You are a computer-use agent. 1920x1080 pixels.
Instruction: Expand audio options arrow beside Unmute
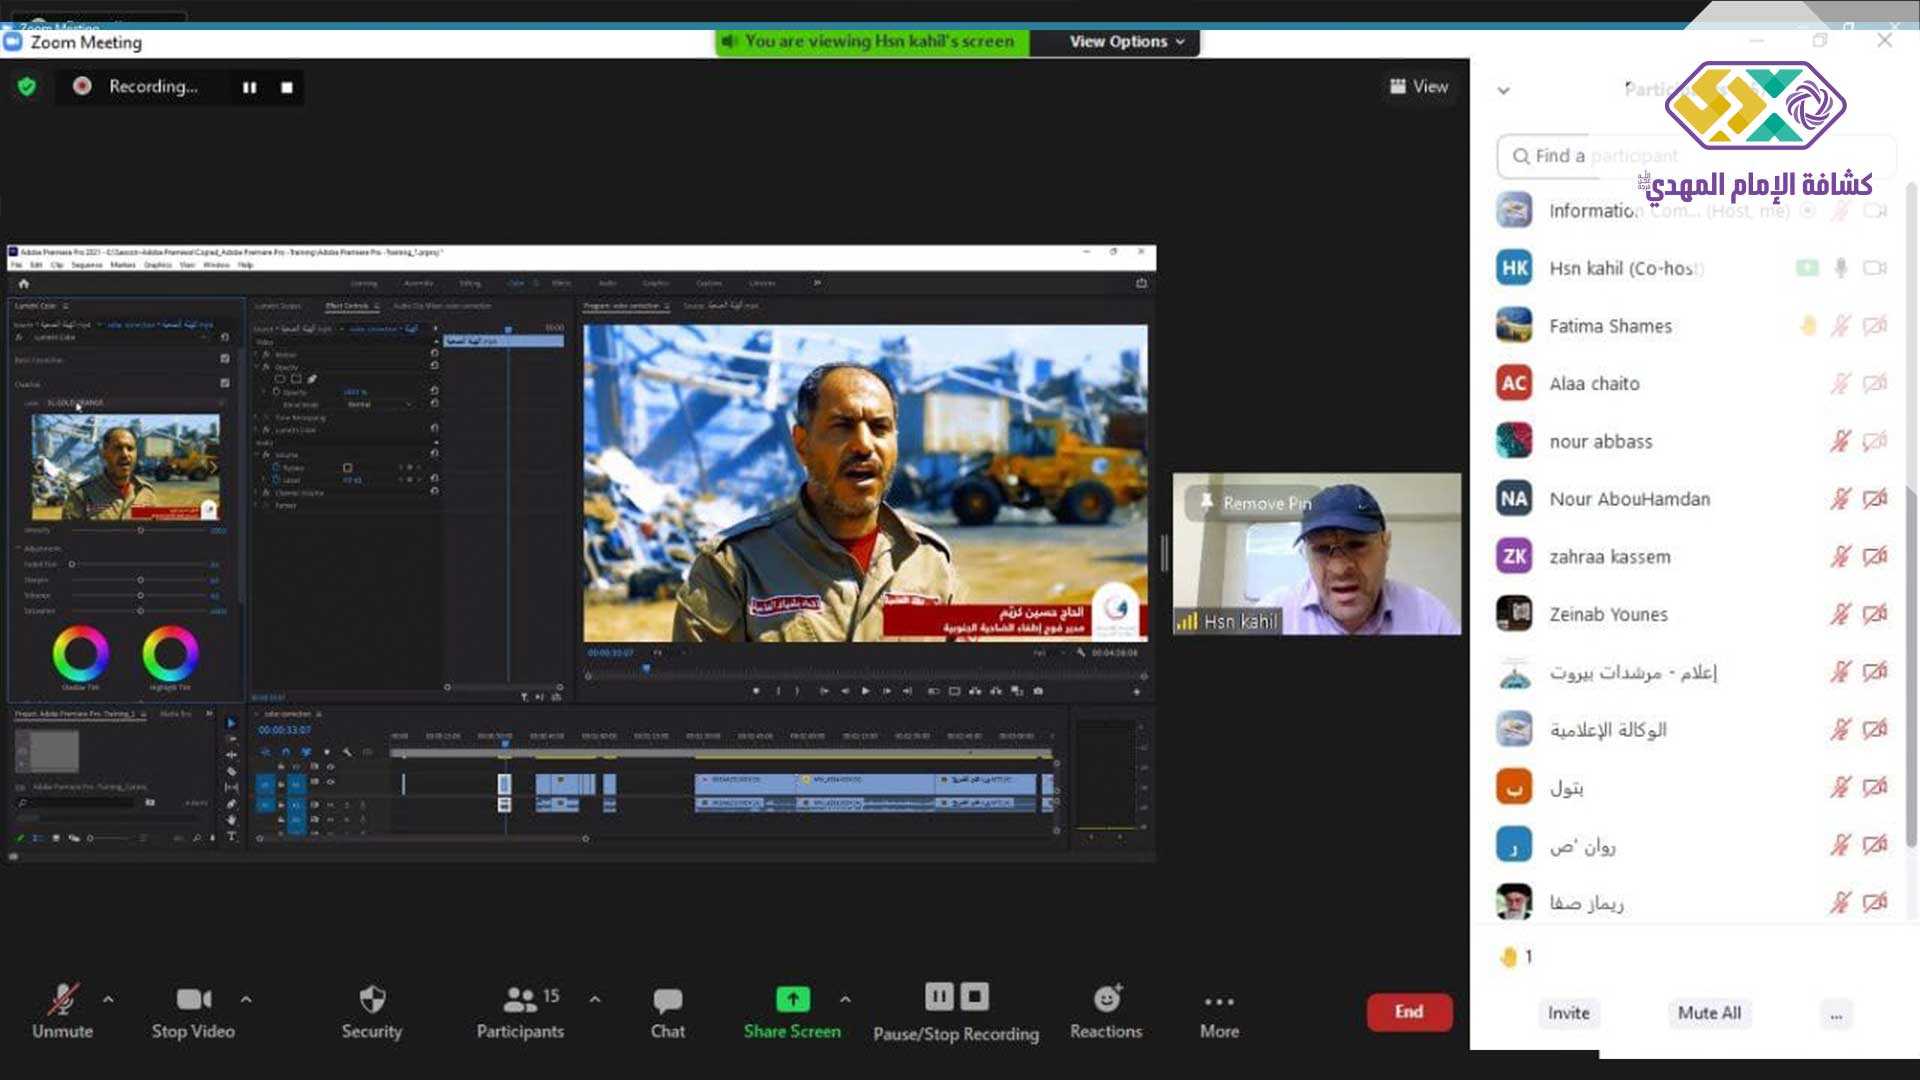click(x=108, y=999)
